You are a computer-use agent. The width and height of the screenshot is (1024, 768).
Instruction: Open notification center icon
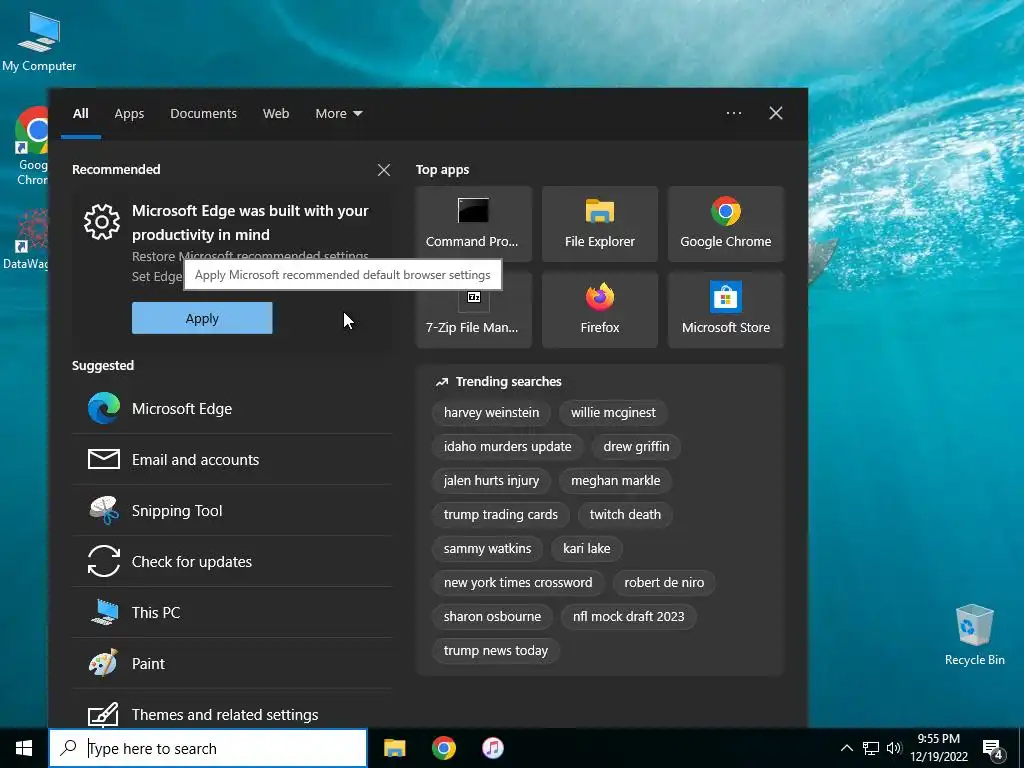tap(993, 749)
